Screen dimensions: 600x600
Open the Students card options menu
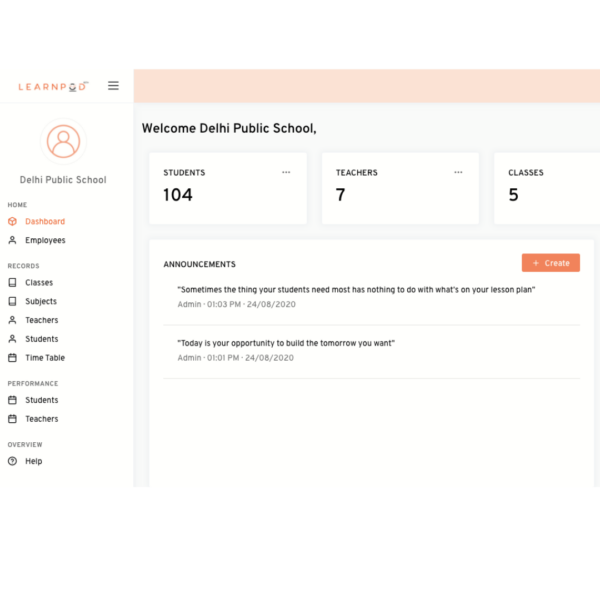click(286, 172)
